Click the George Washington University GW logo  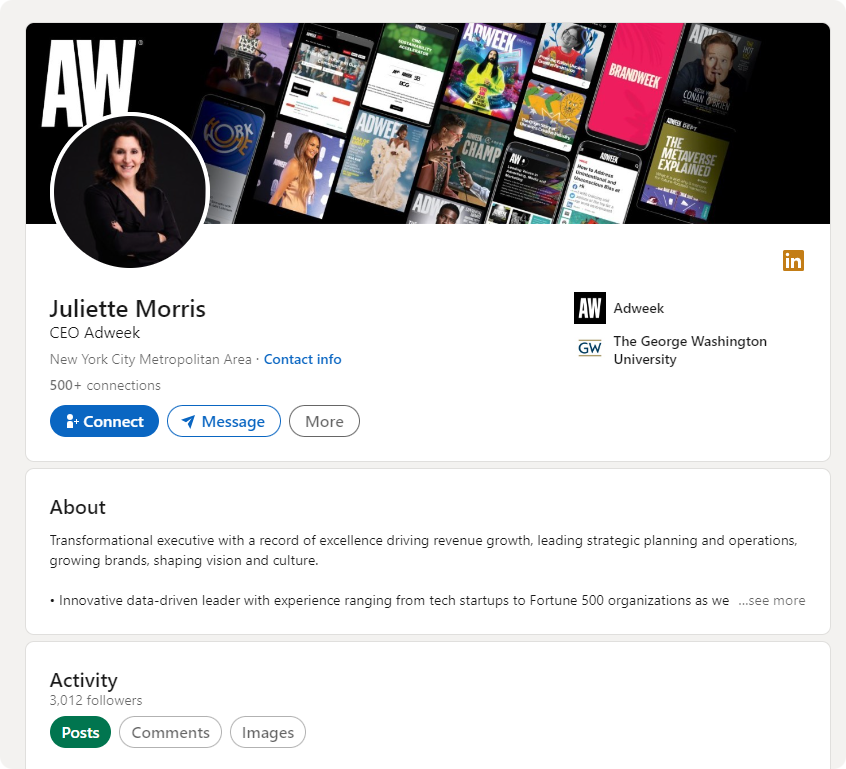589,348
